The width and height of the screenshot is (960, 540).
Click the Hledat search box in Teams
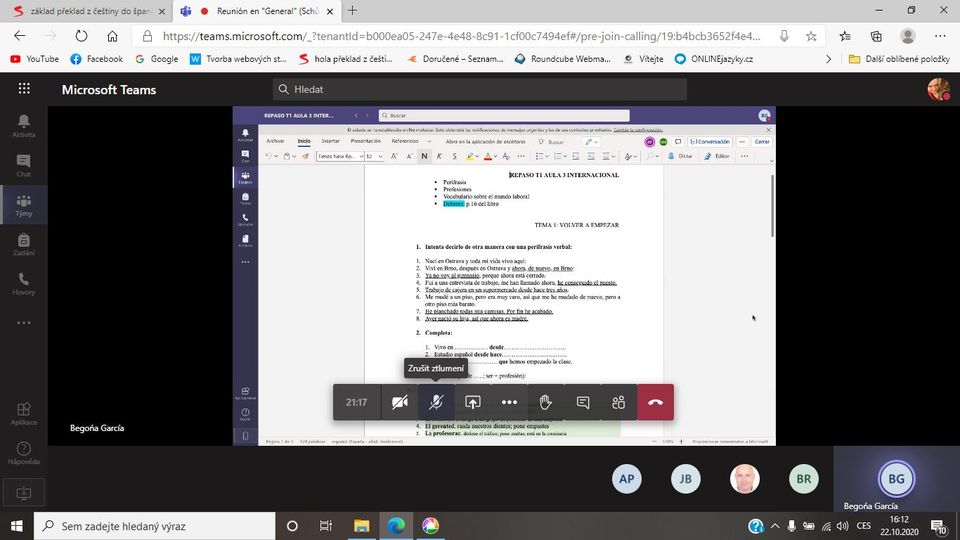480,89
